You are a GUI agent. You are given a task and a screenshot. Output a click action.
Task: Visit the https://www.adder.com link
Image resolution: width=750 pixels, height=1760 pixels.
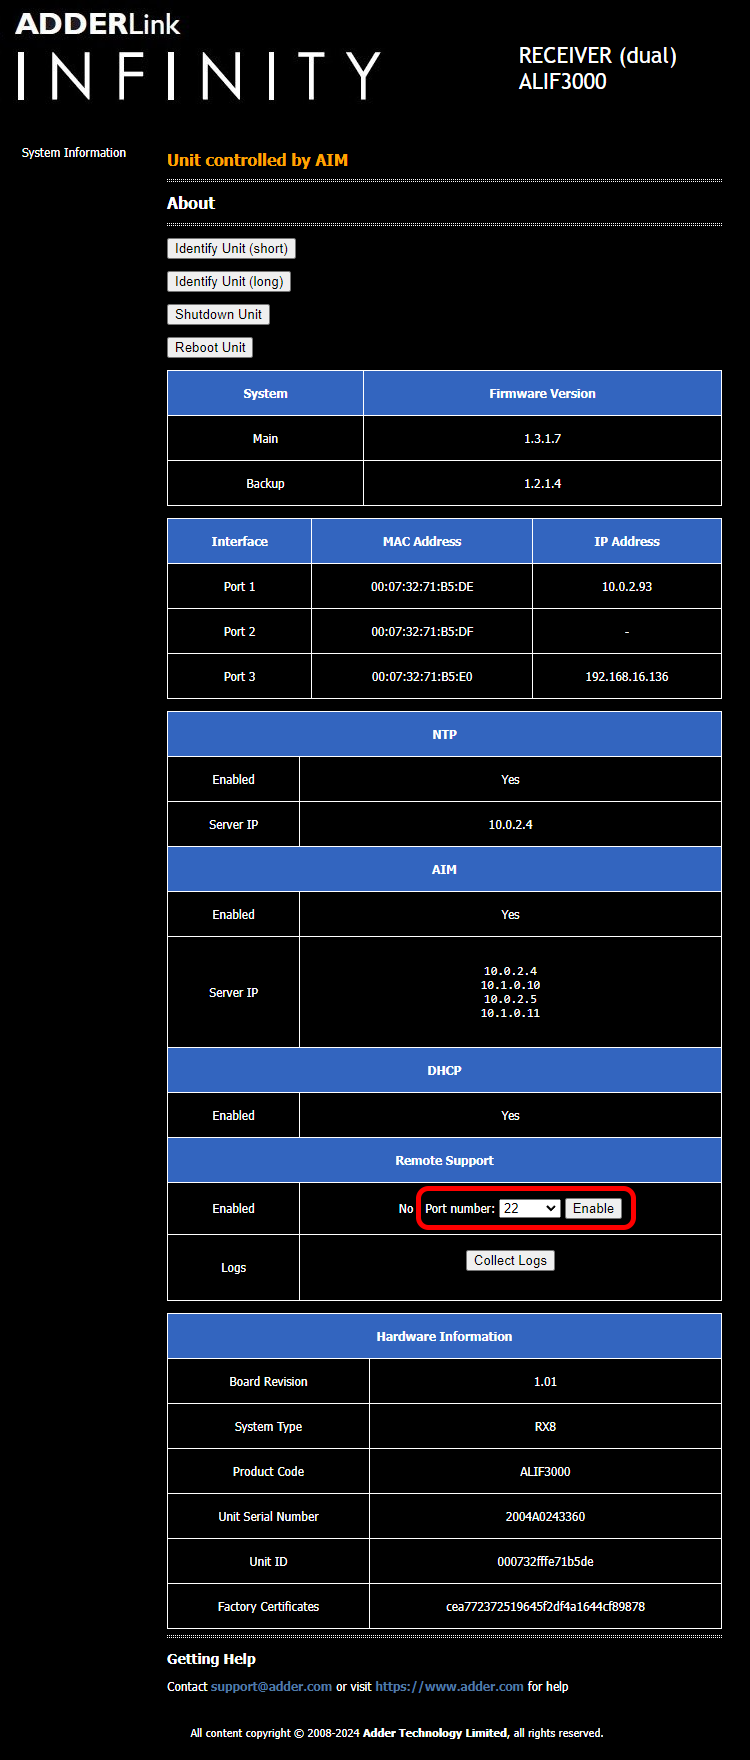(449, 1686)
